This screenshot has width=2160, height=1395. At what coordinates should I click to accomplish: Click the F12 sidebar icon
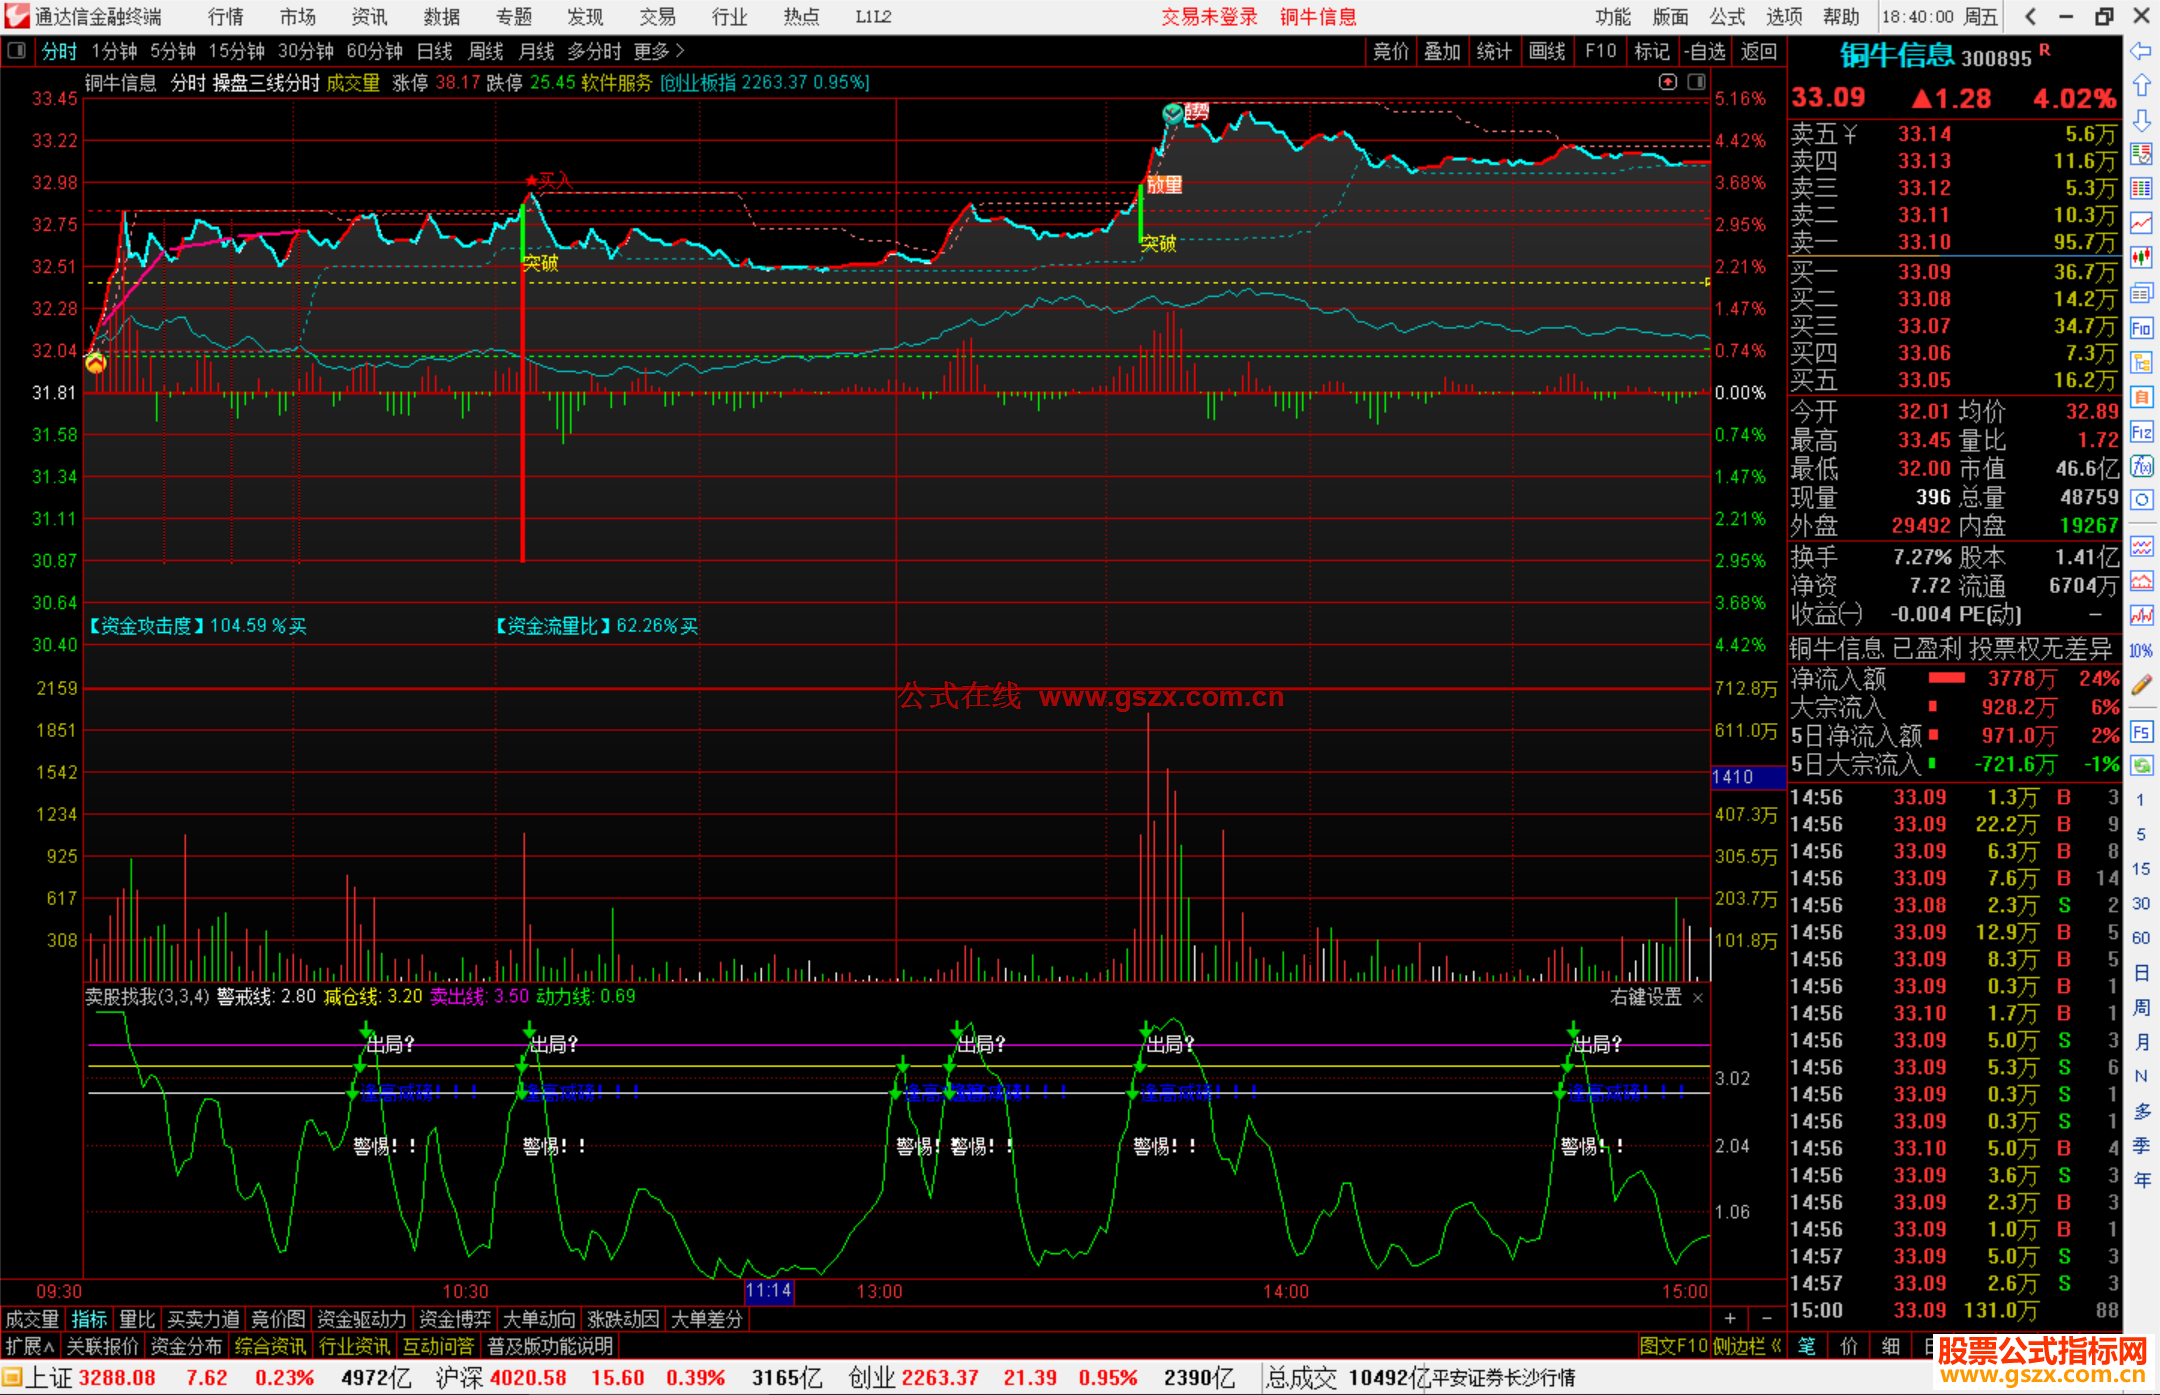click(2141, 432)
